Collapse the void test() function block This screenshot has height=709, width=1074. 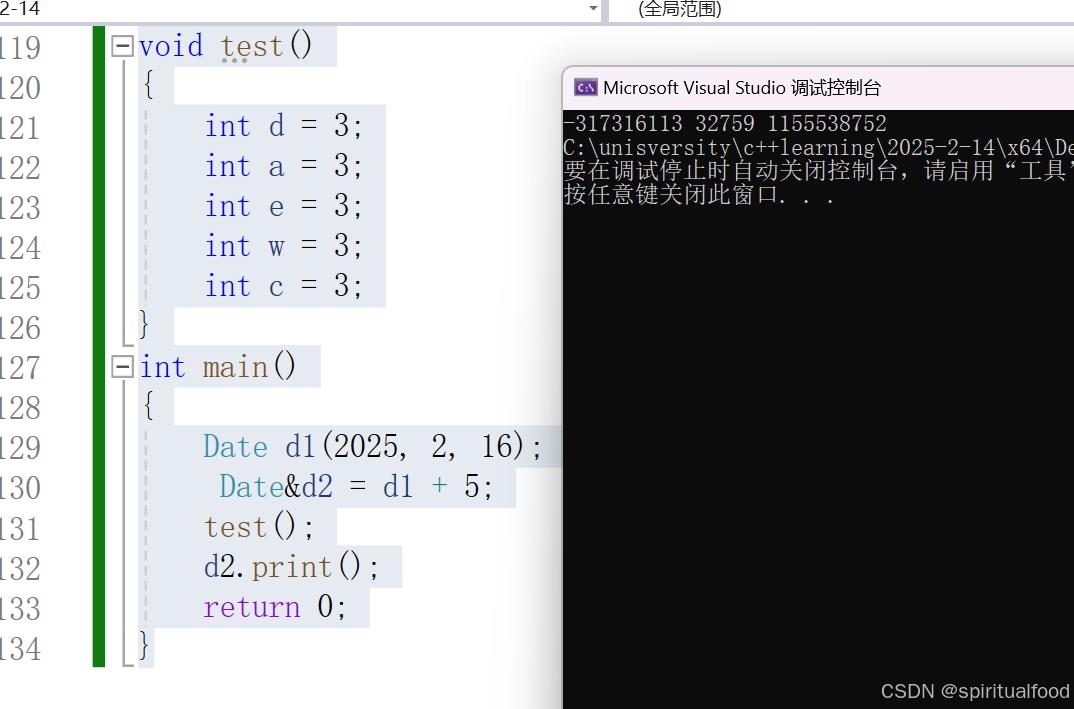coord(122,47)
